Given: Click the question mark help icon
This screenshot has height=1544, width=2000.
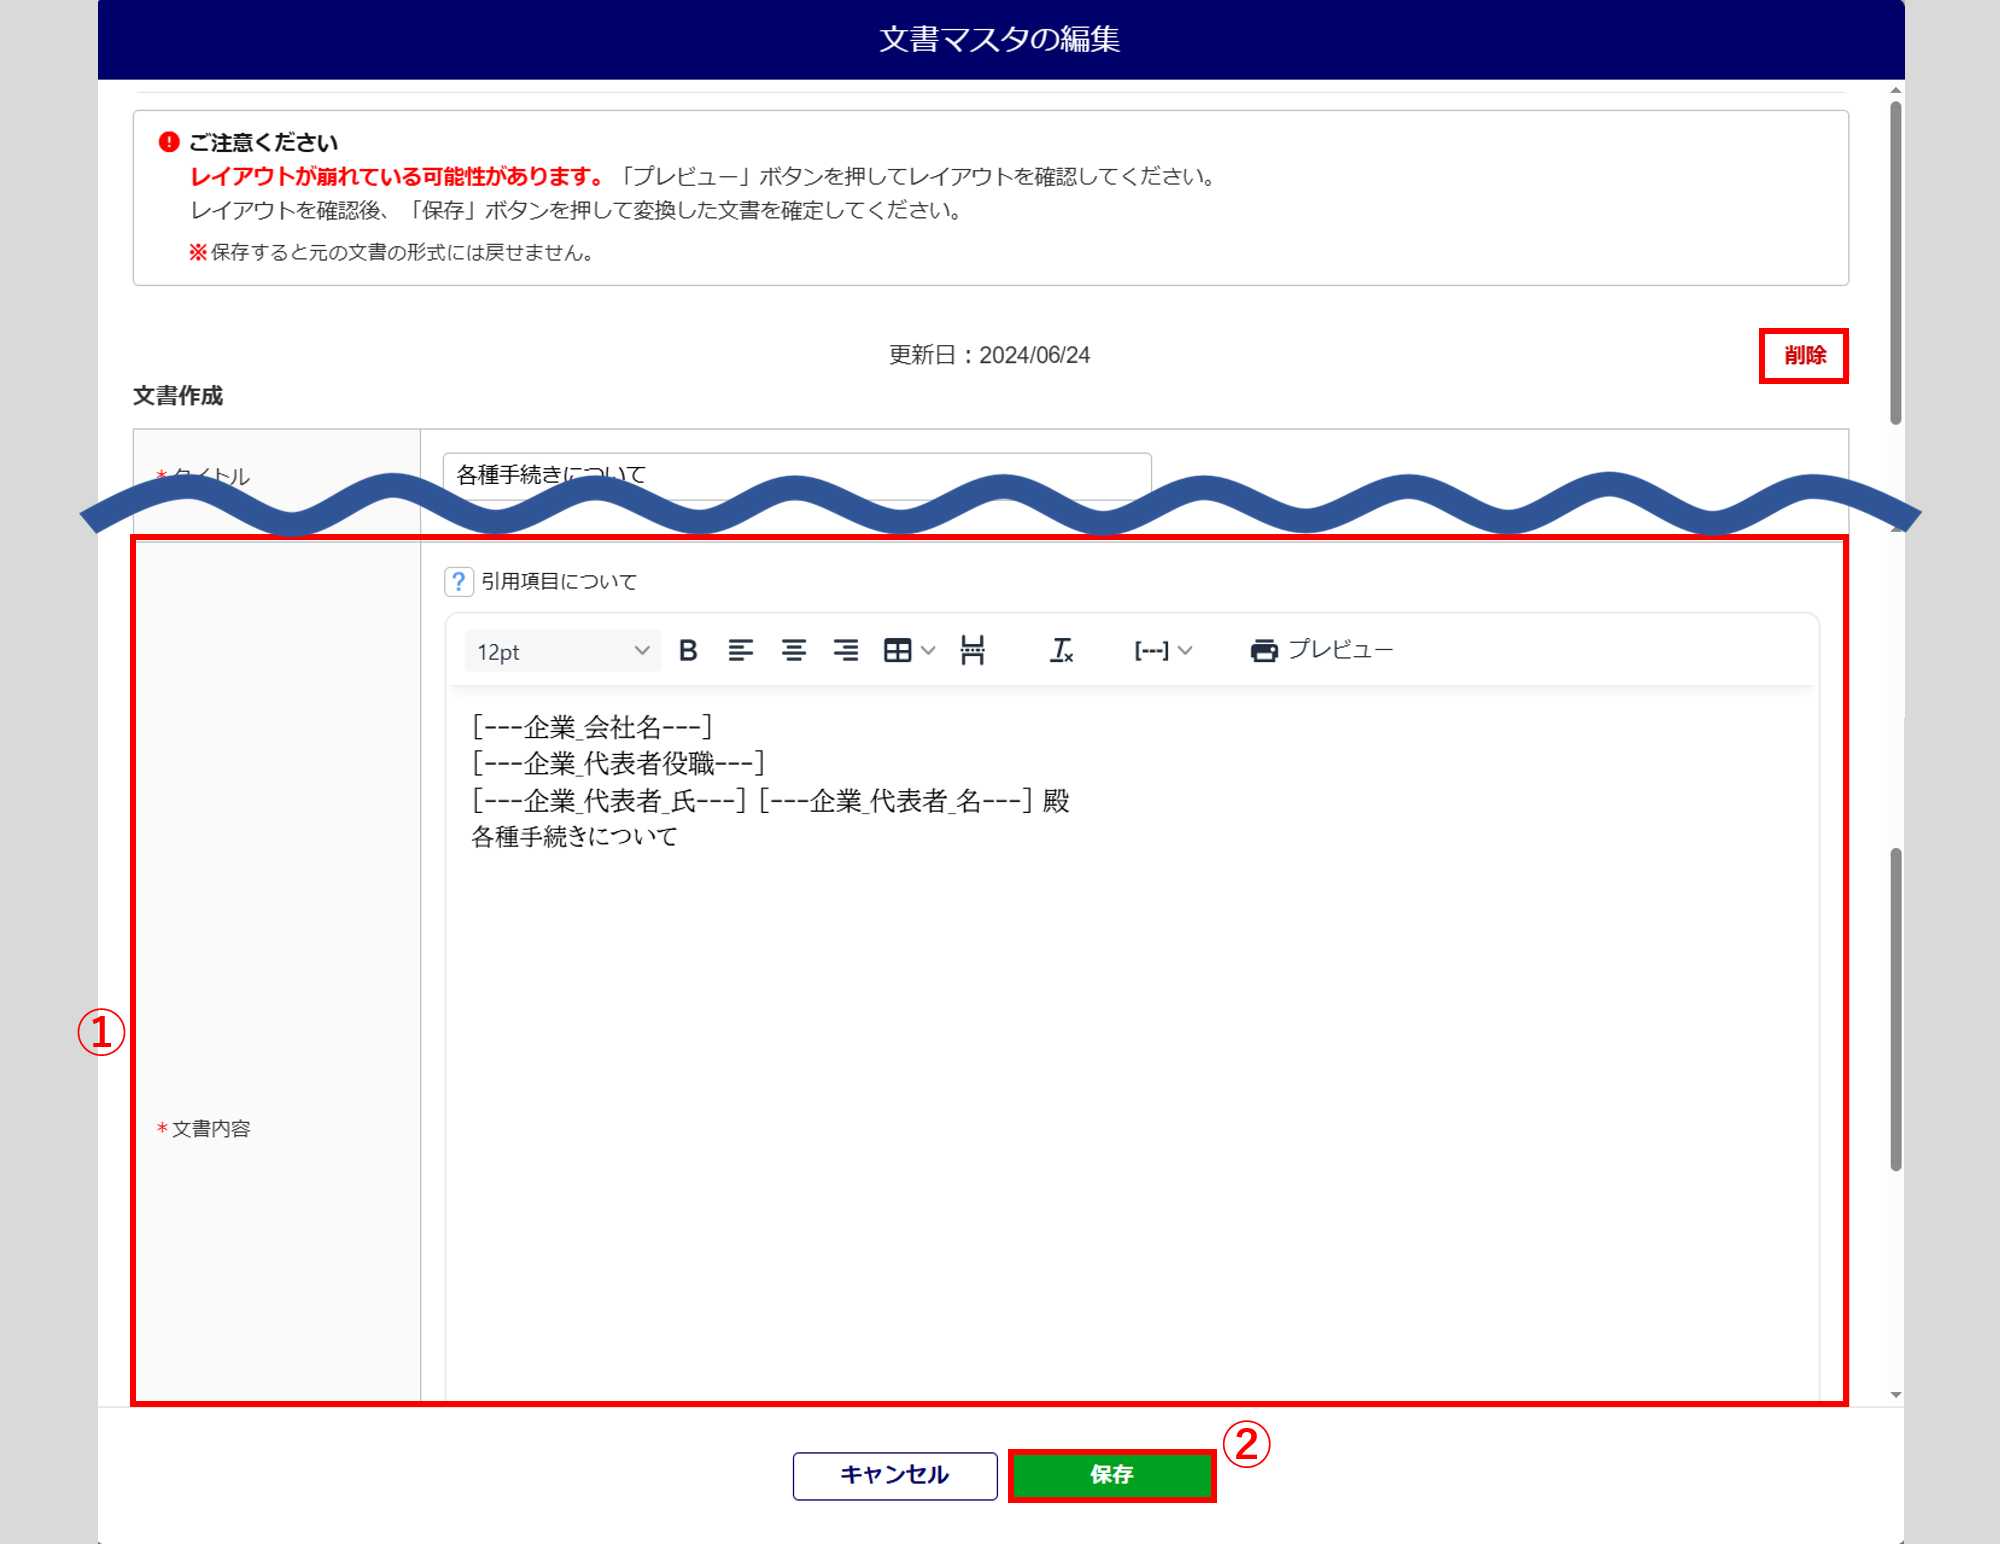Looking at the screenshot, I should 458,581.
